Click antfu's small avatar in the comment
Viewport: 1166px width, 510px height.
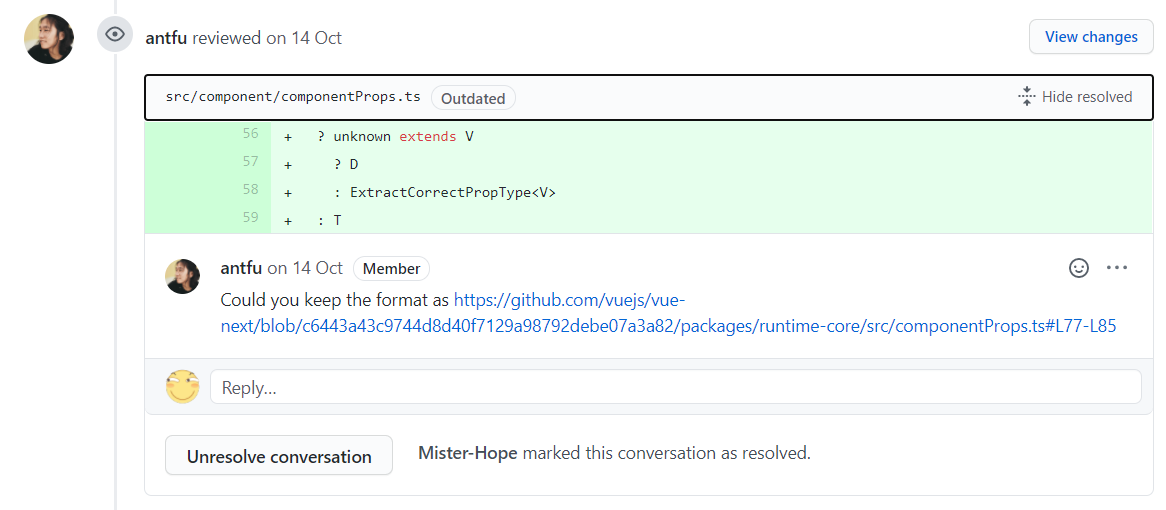point(183,276)
